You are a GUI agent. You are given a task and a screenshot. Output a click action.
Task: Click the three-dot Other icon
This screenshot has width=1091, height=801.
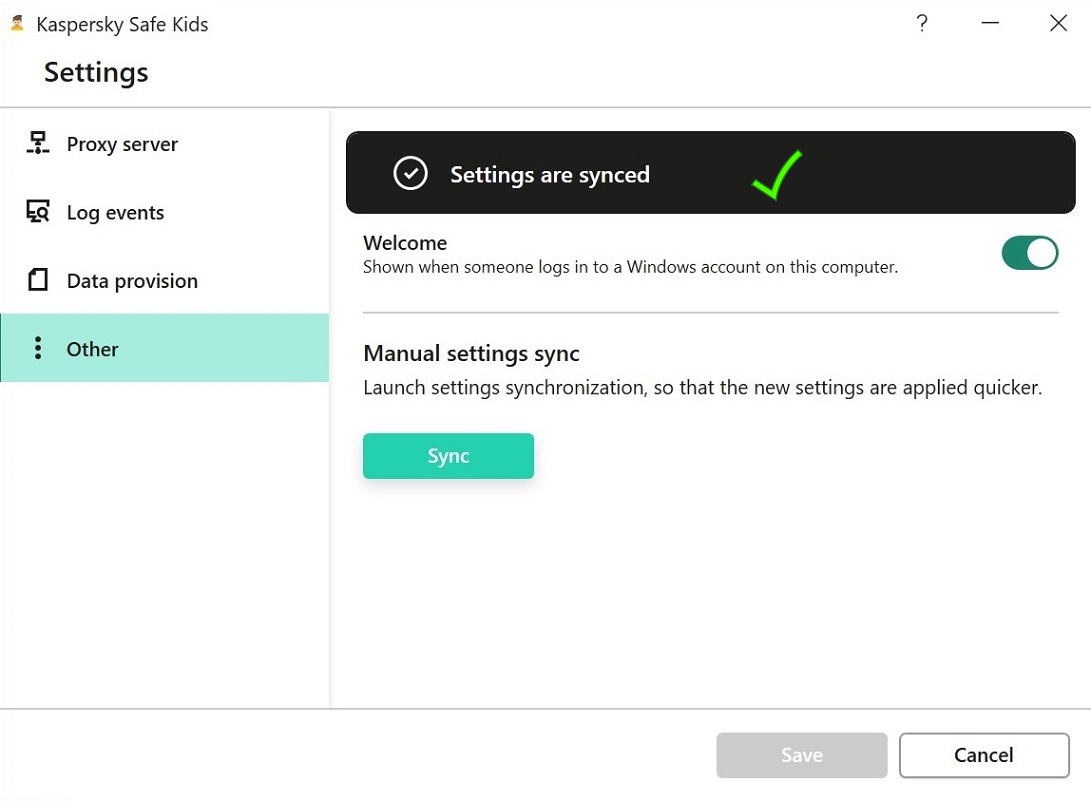pos(38,348)
